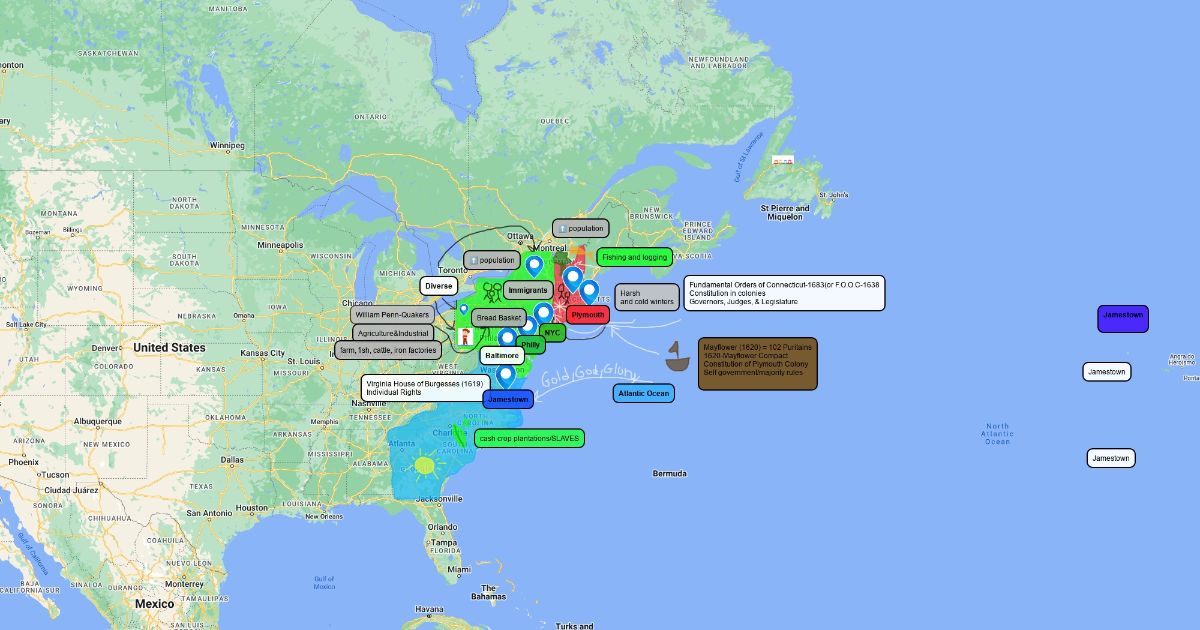Image resolution: width=1200 pixels, height=630 pixels.
Task: Click the Diverse label
Action: (439, 286)
